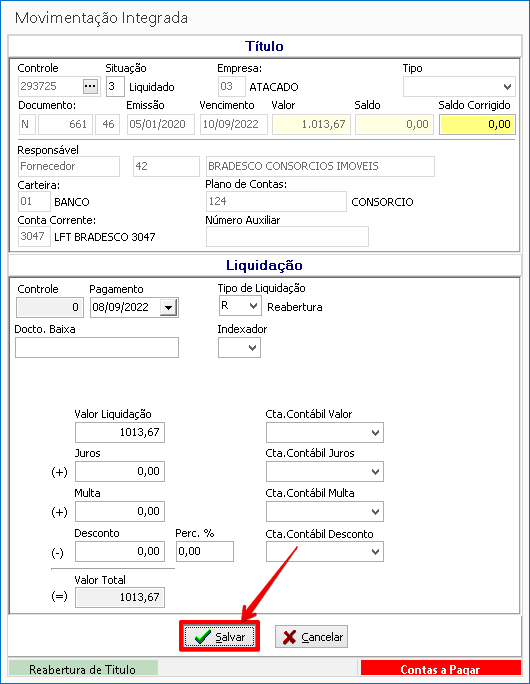Select the Multa value field
The height and width of the screenshot is (684, 530).
pos(120,511)
